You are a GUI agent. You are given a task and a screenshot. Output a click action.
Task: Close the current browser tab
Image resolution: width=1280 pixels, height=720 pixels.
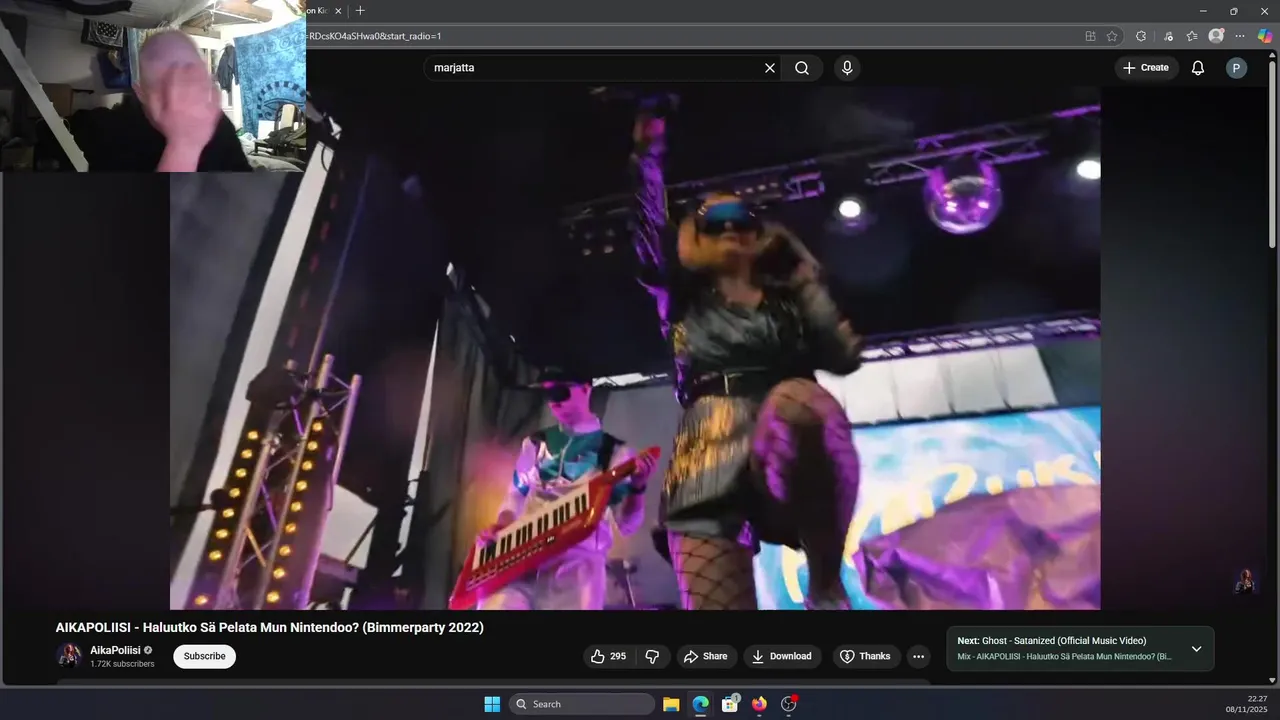point(338,11)
